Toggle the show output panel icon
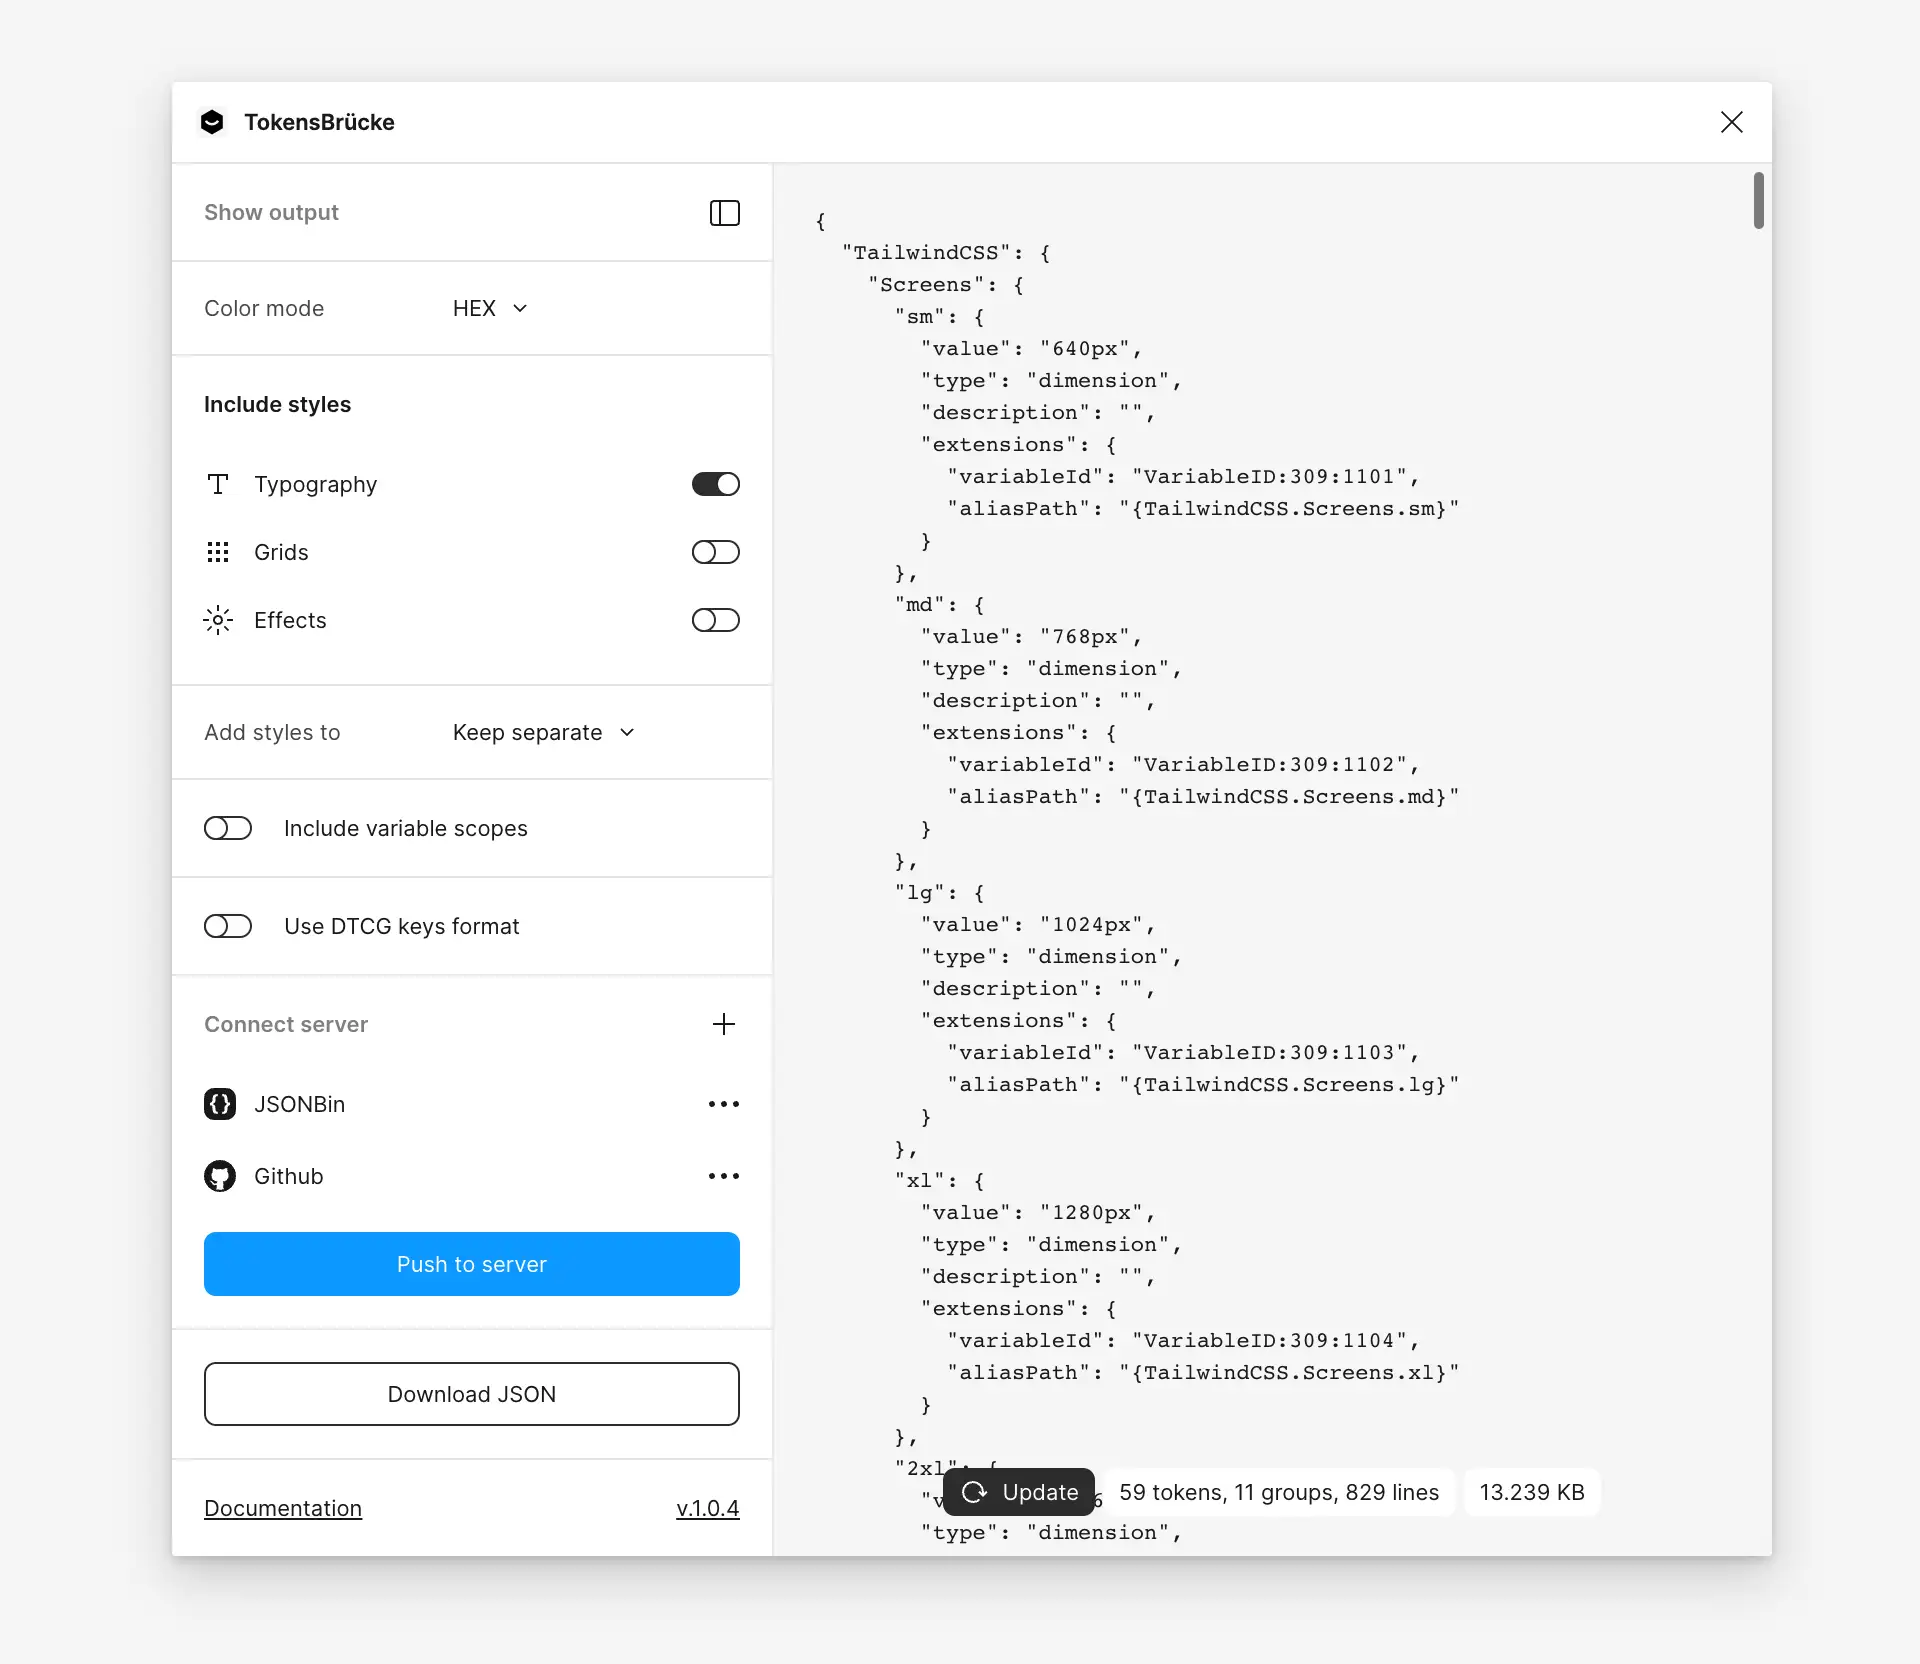Image resolution: width=1920 pixels, height=1664 pixels. (x=724, y=213)
